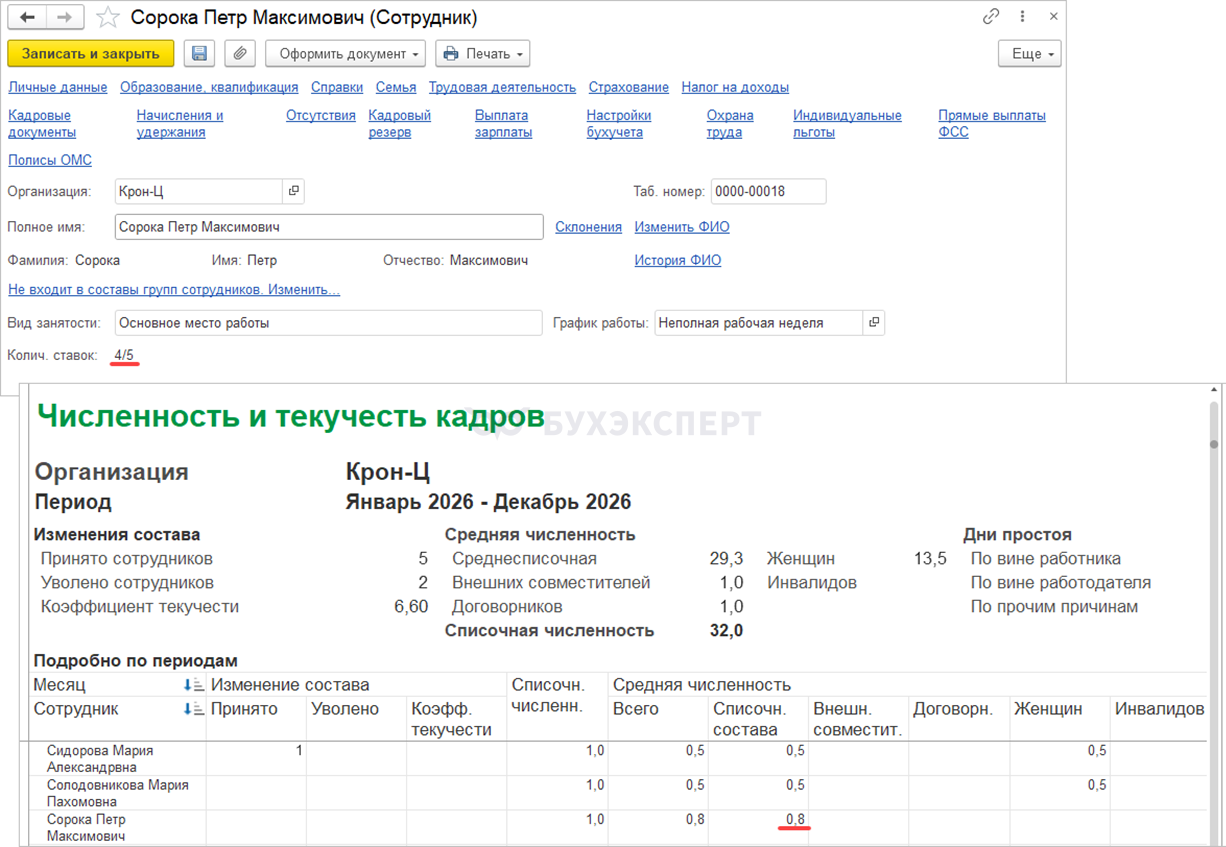Open the Крон-Ц organization card icon

294,191
